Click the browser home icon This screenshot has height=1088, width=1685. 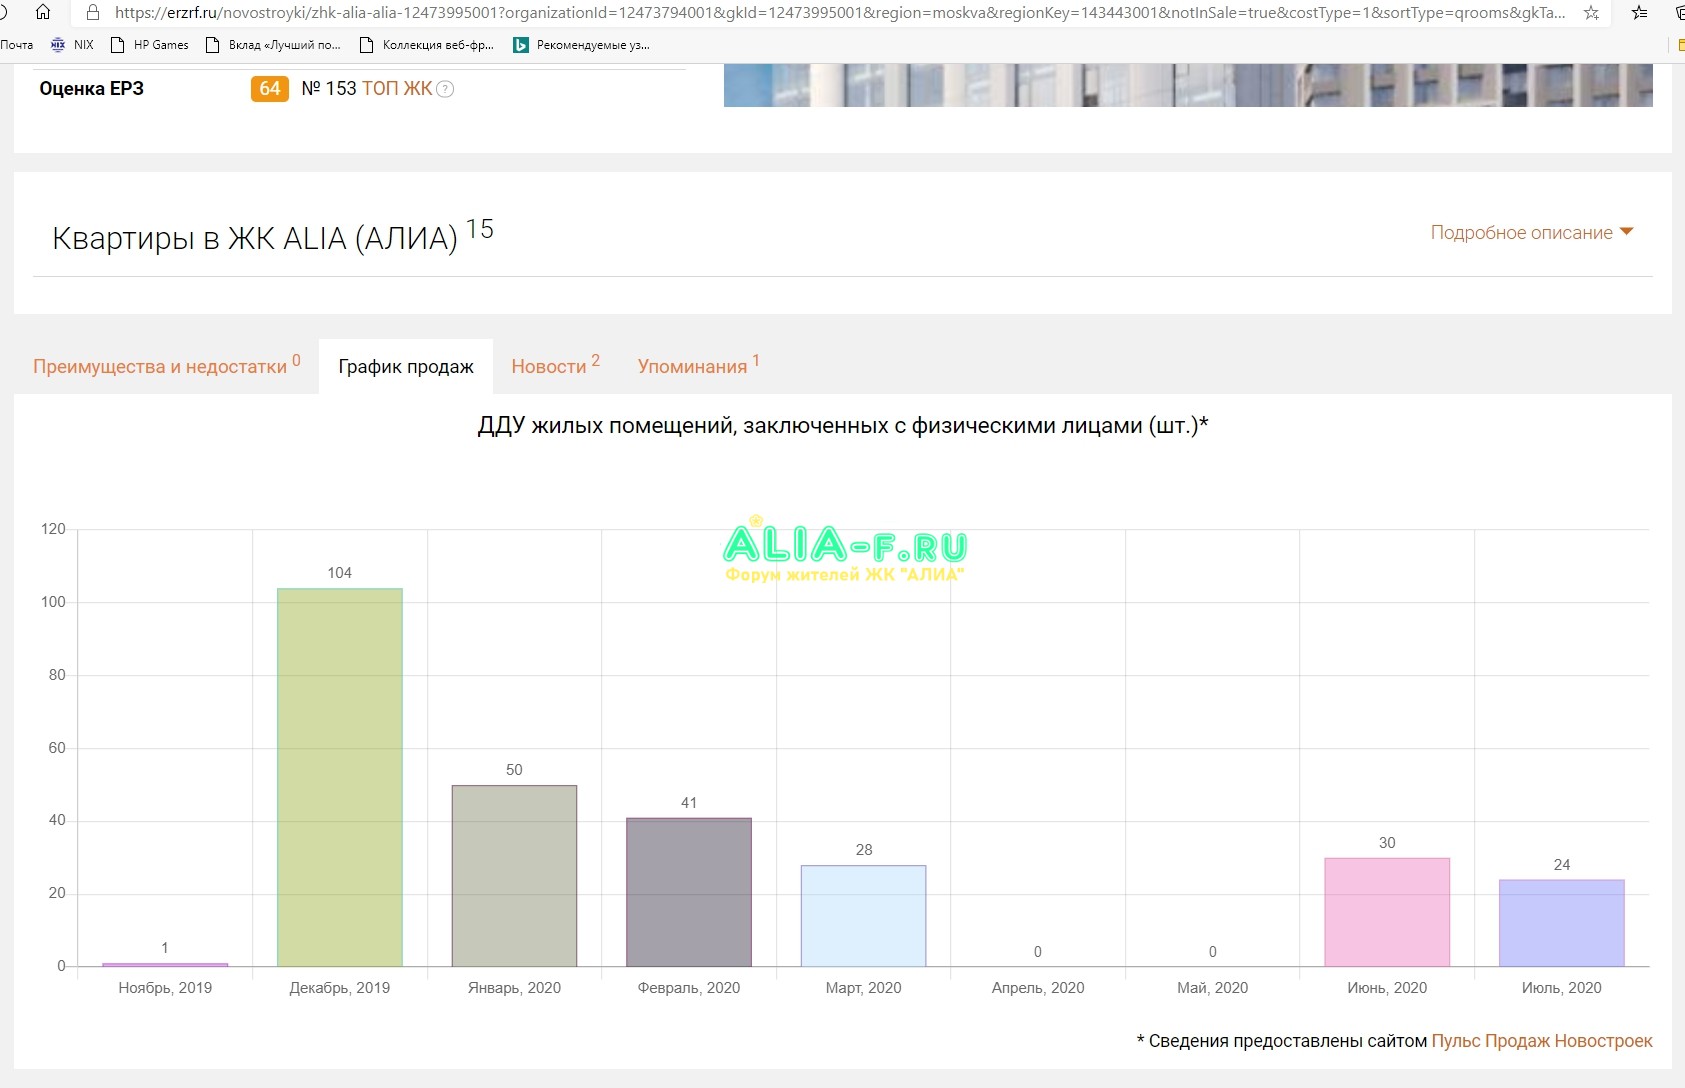(x=43, y=13)
